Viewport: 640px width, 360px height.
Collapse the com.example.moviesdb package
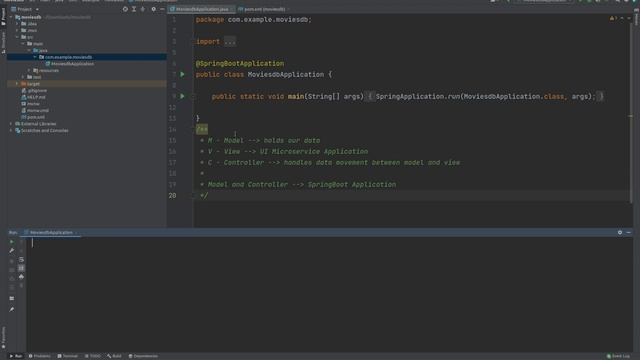pos(35,57)
